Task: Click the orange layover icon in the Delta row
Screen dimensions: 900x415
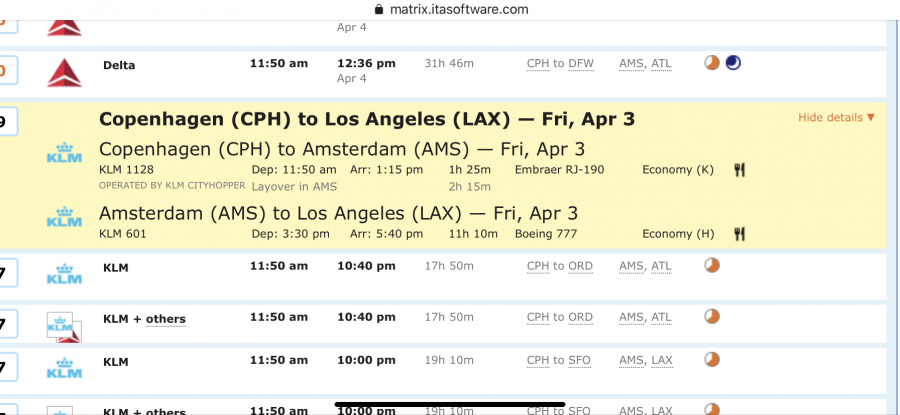Action: (x=712, y=63)
